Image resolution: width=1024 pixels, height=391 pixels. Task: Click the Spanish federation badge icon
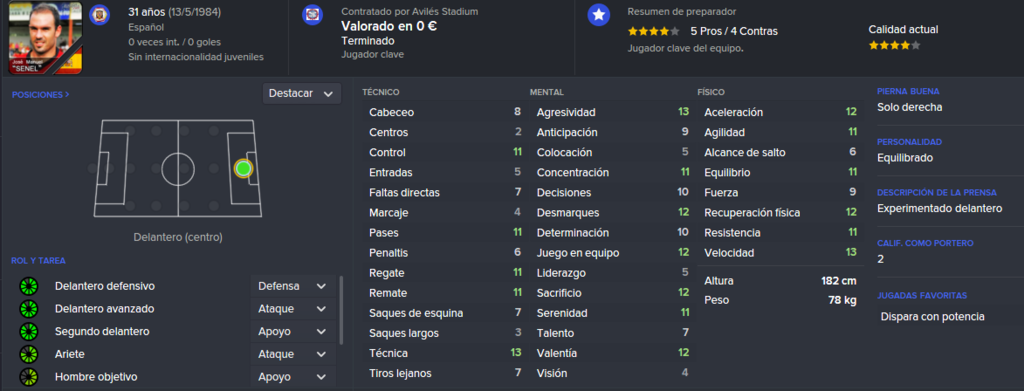[99, 13]
